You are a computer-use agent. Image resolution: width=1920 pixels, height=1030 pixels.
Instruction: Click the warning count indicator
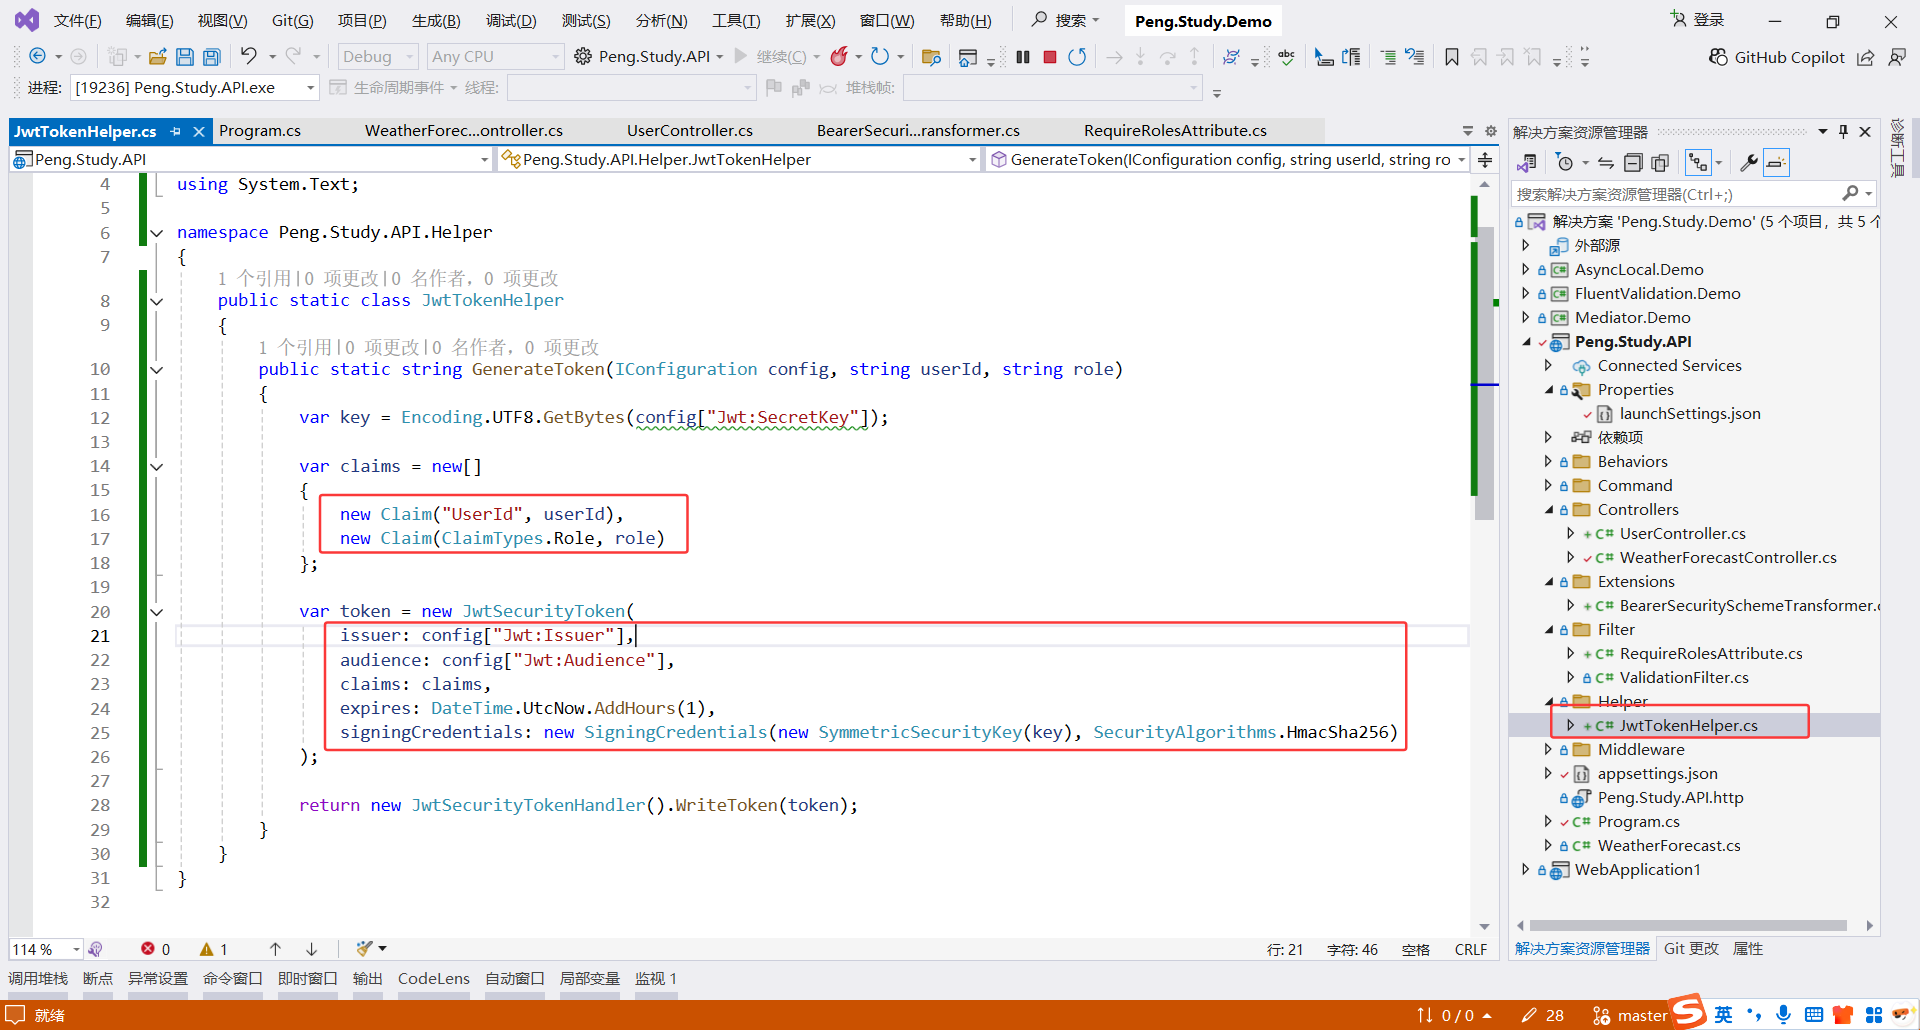(x=214, y=949)
